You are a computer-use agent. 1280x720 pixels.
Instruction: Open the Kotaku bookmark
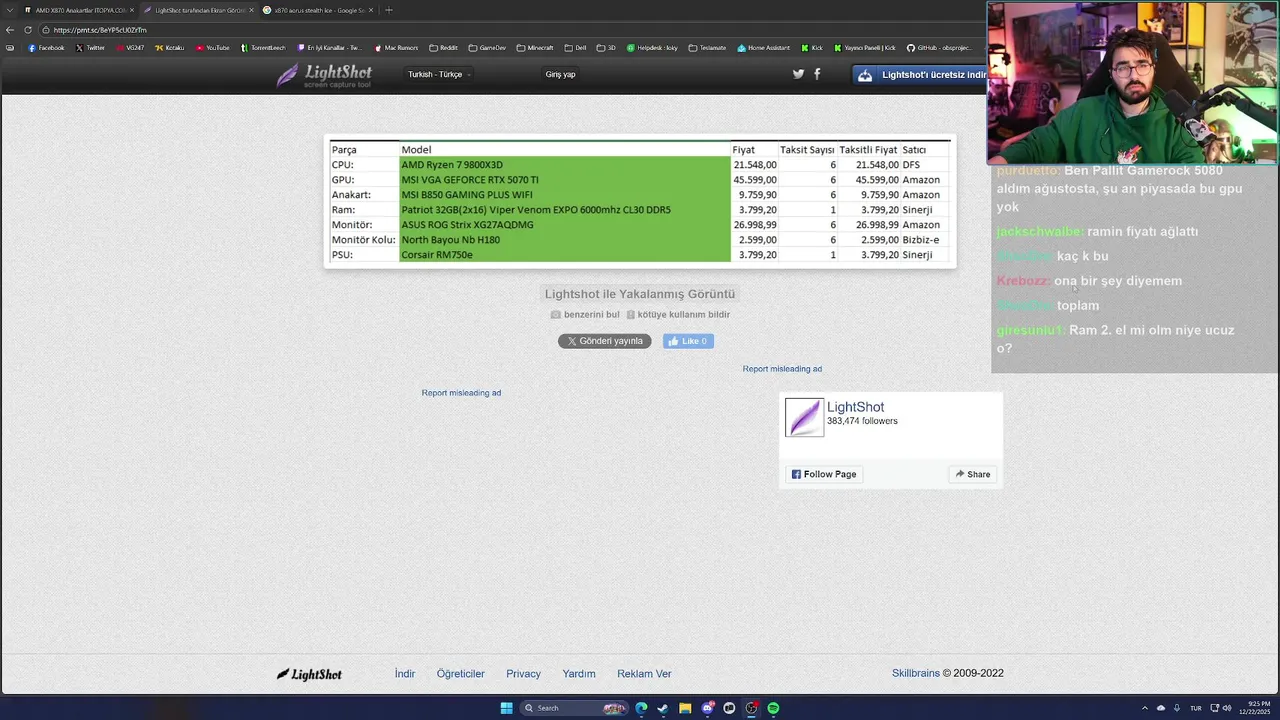click(x=170, y=48)
